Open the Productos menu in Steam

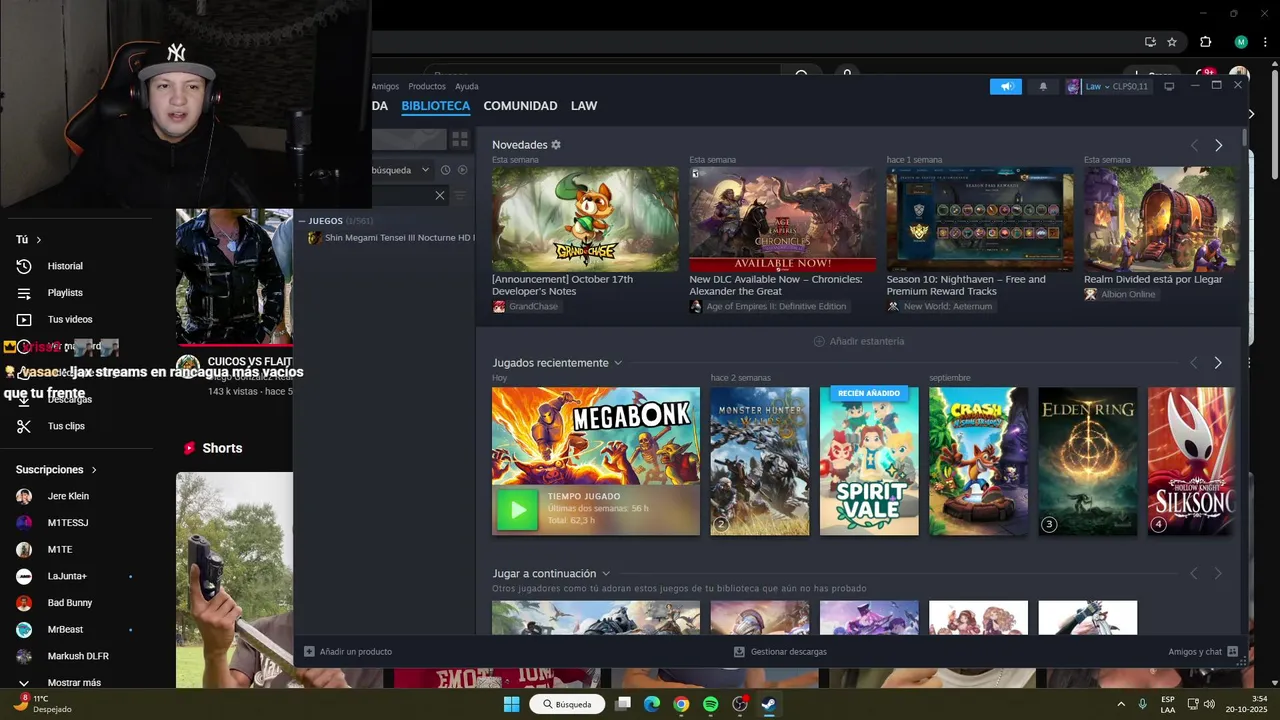pyautogui.click(x=427, y=87)
